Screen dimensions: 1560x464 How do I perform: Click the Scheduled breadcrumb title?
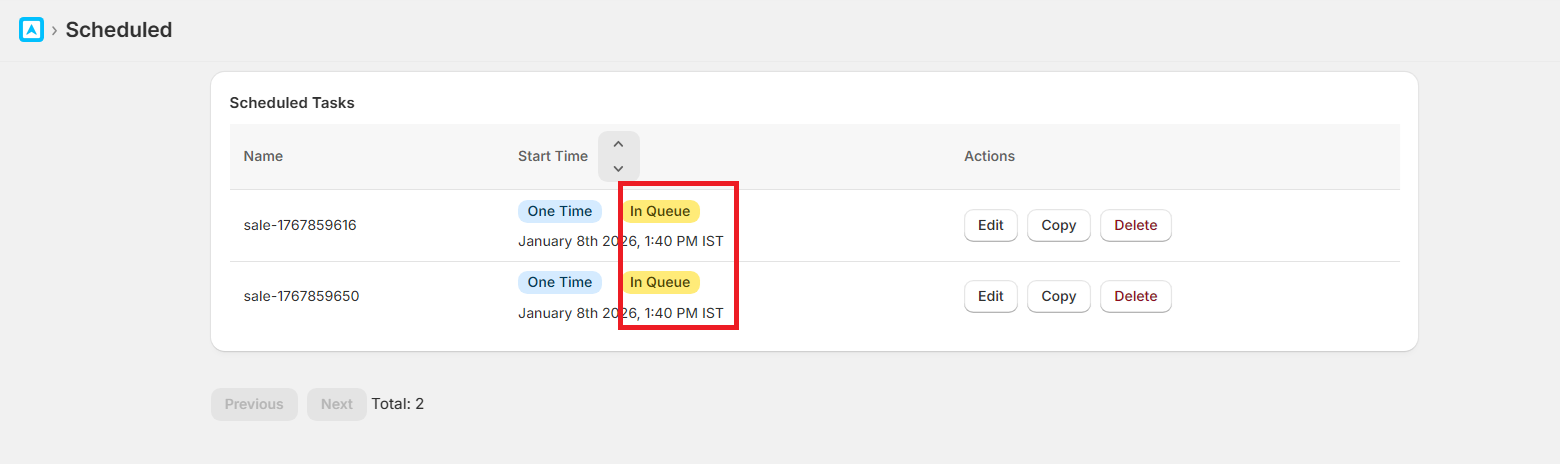[119, 30]
